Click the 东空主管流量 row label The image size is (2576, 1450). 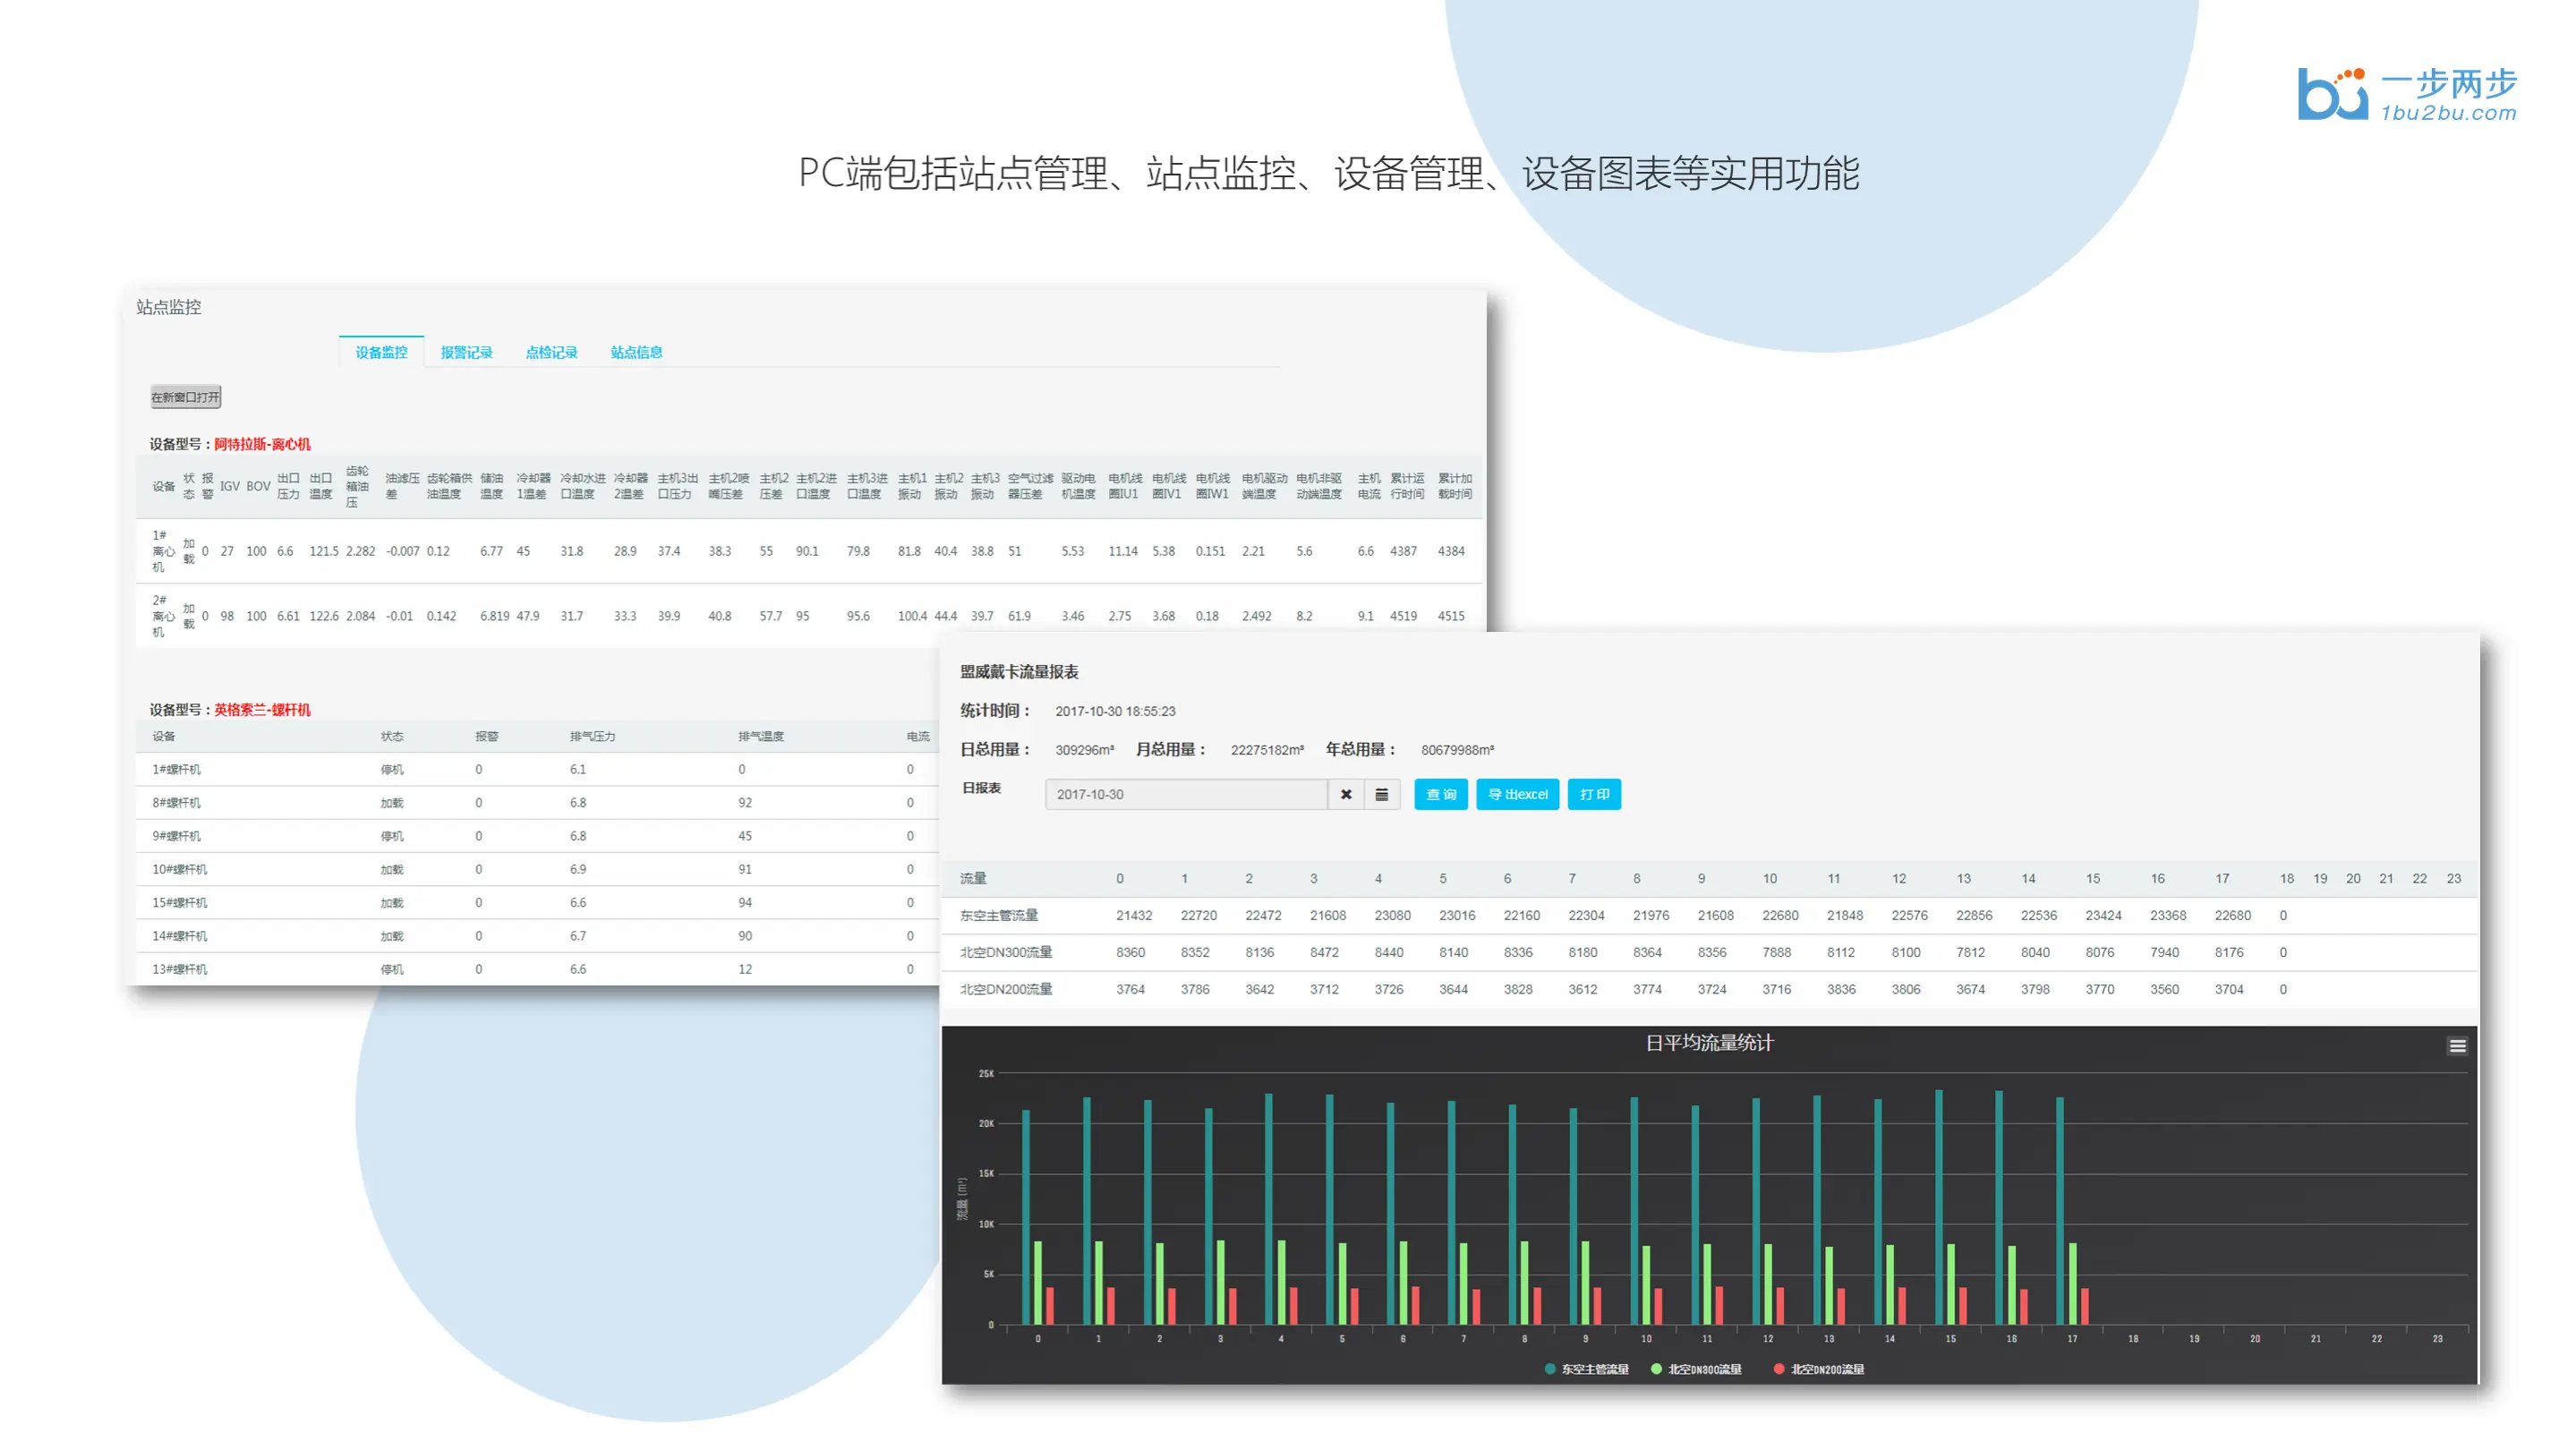998,915
